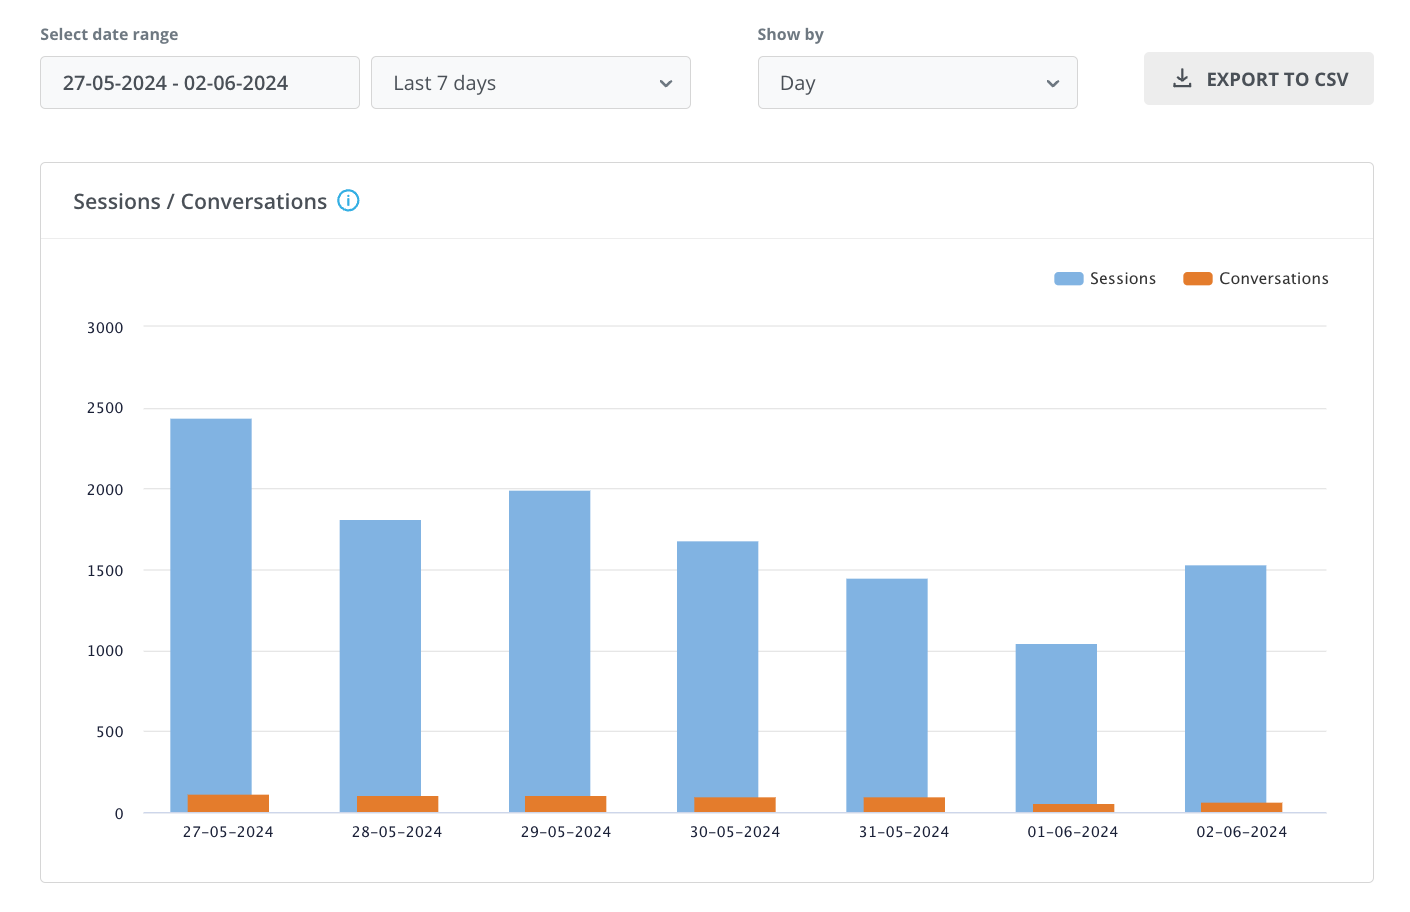Click the 29-05-2024 axis label
Viewport: 1410px width, 912px height.
click(x=566, y=832)
